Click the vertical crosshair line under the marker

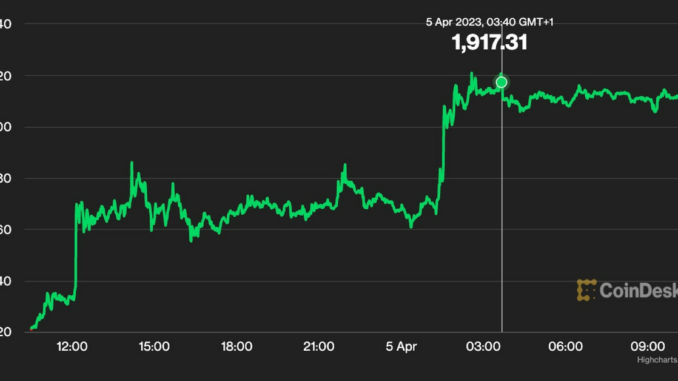pos(502,210)
